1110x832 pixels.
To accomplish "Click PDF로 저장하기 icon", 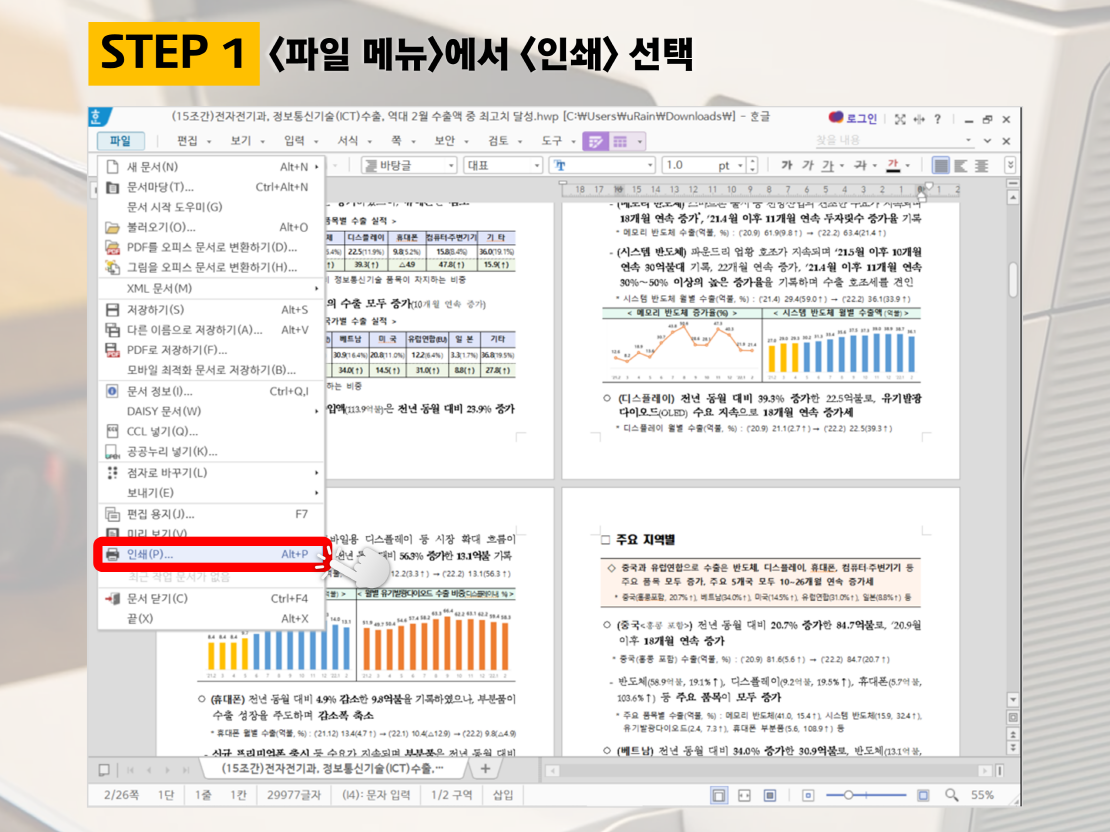I will click(112, 350).
